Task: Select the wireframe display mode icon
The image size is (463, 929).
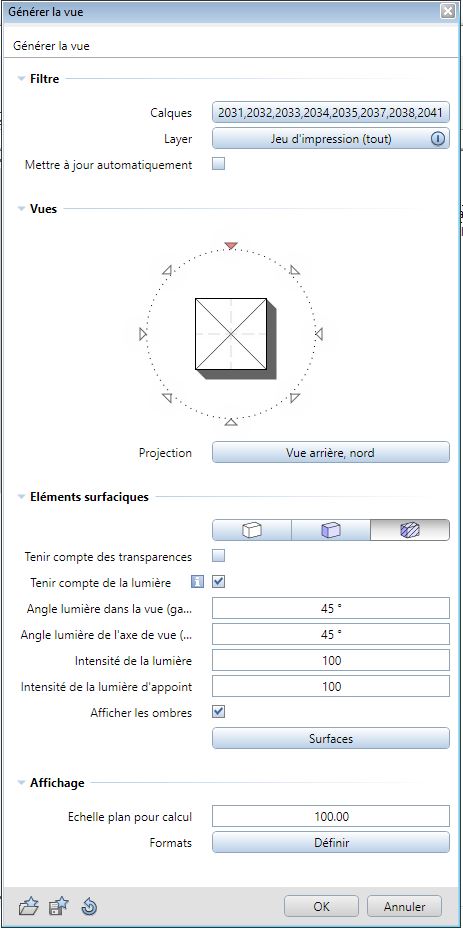Action: tap(252, 530)
